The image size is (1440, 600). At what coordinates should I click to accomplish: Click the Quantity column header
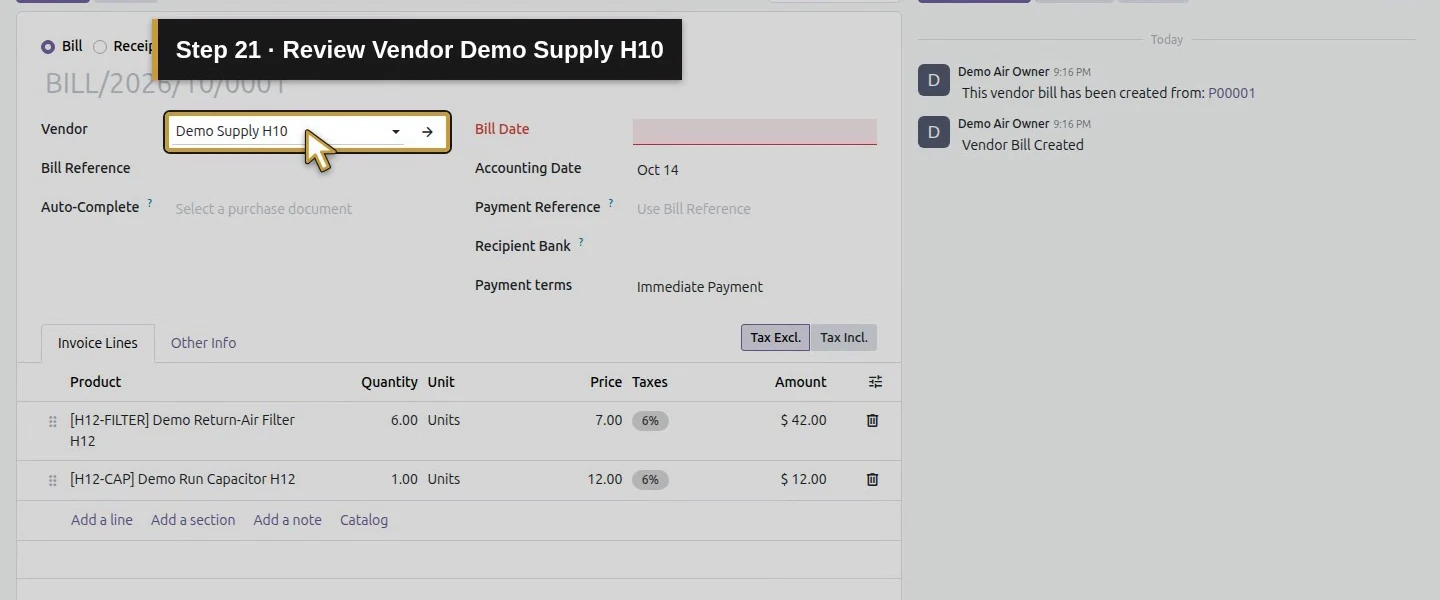point(389,382)
